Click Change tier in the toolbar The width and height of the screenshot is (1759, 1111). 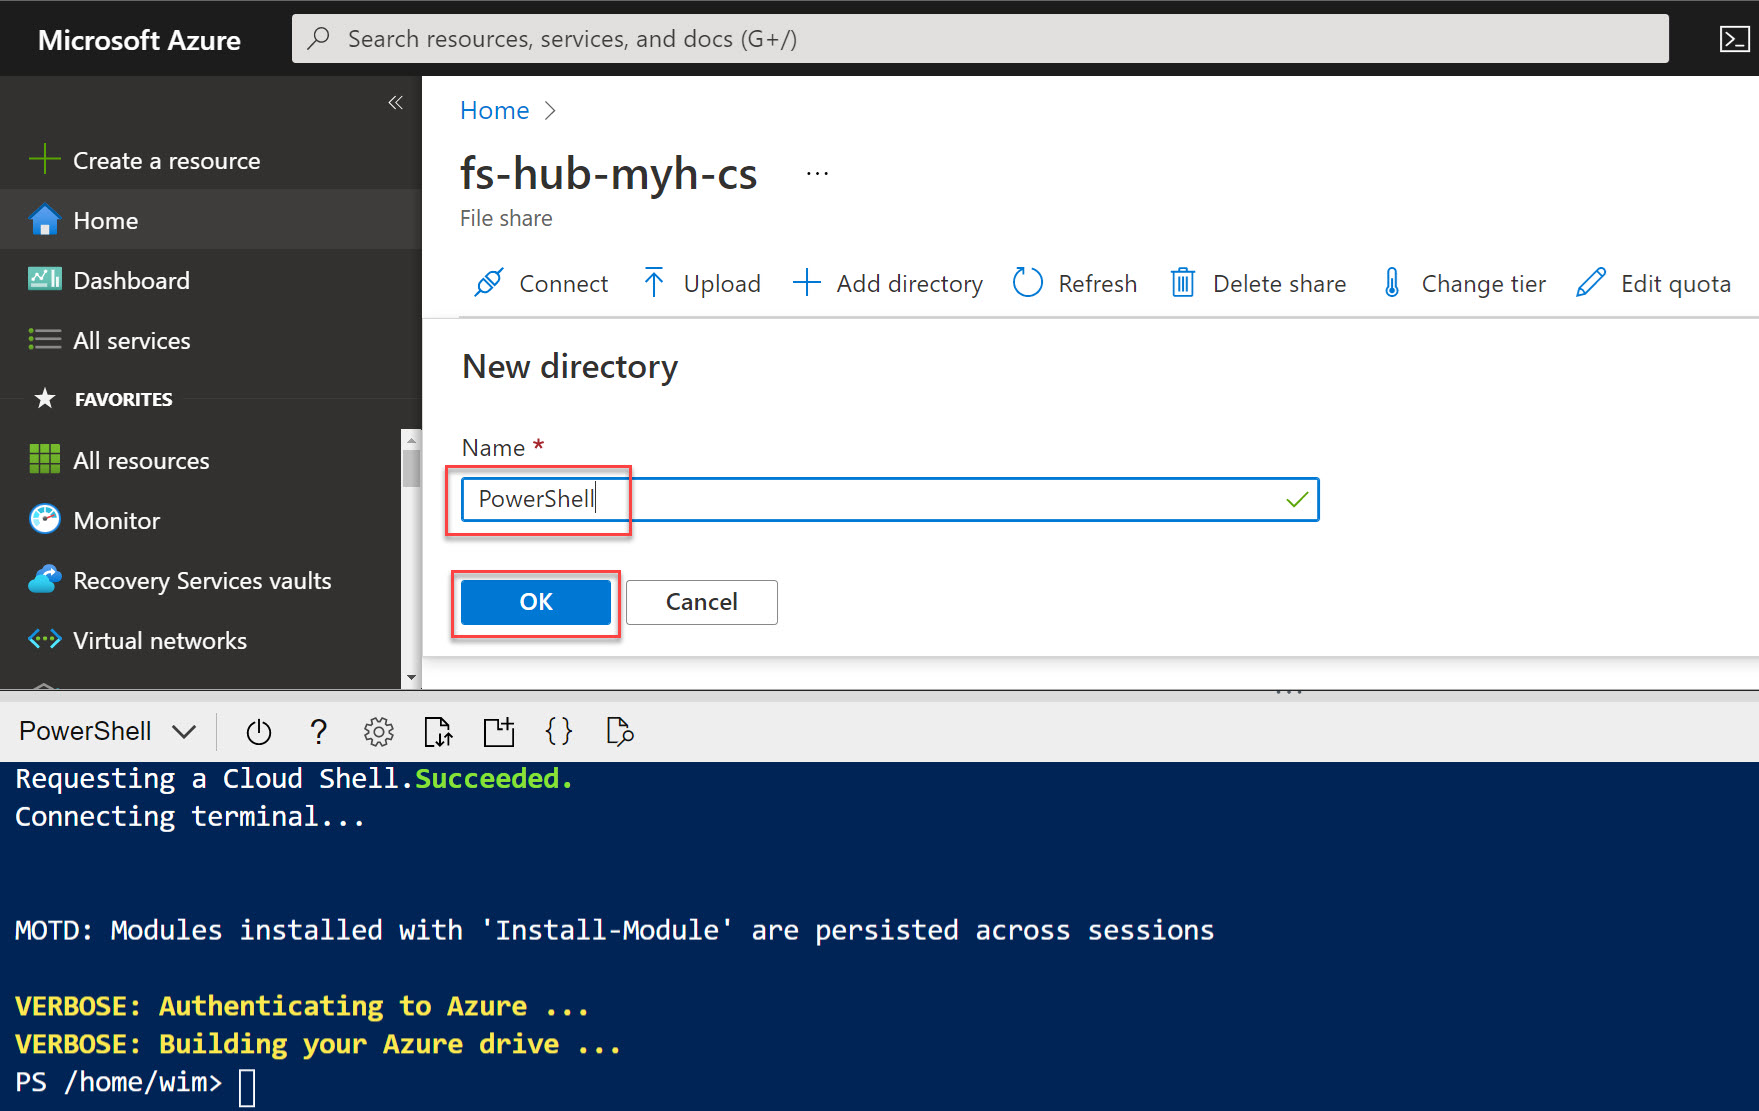pyautogui.click(x=1463, y=283)
